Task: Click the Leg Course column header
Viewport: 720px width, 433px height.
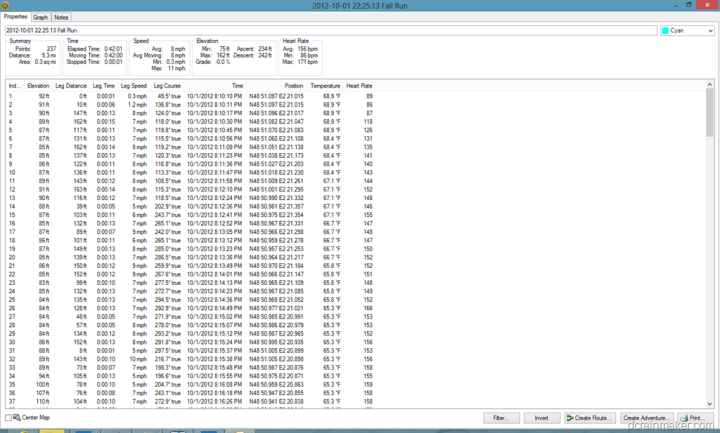Action: tap(167, 86)
